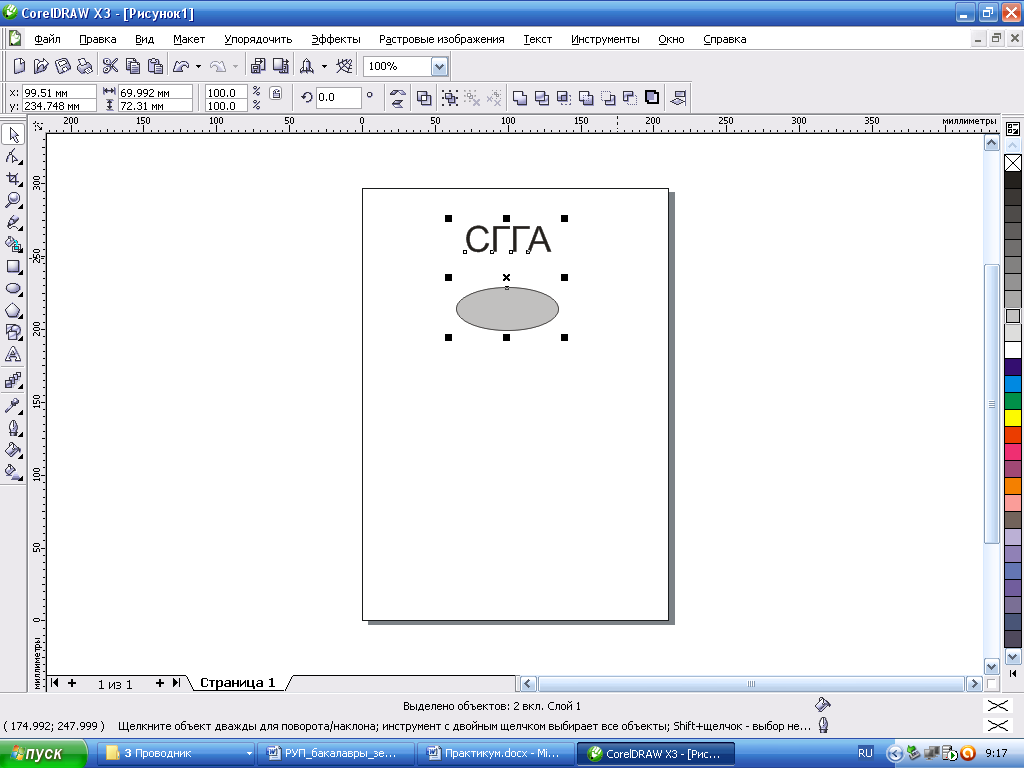Image resolution: width=1024 pixels, height=768 pixels.
Task: Open the Проводник taskbar group
Action: coord(176,754)
